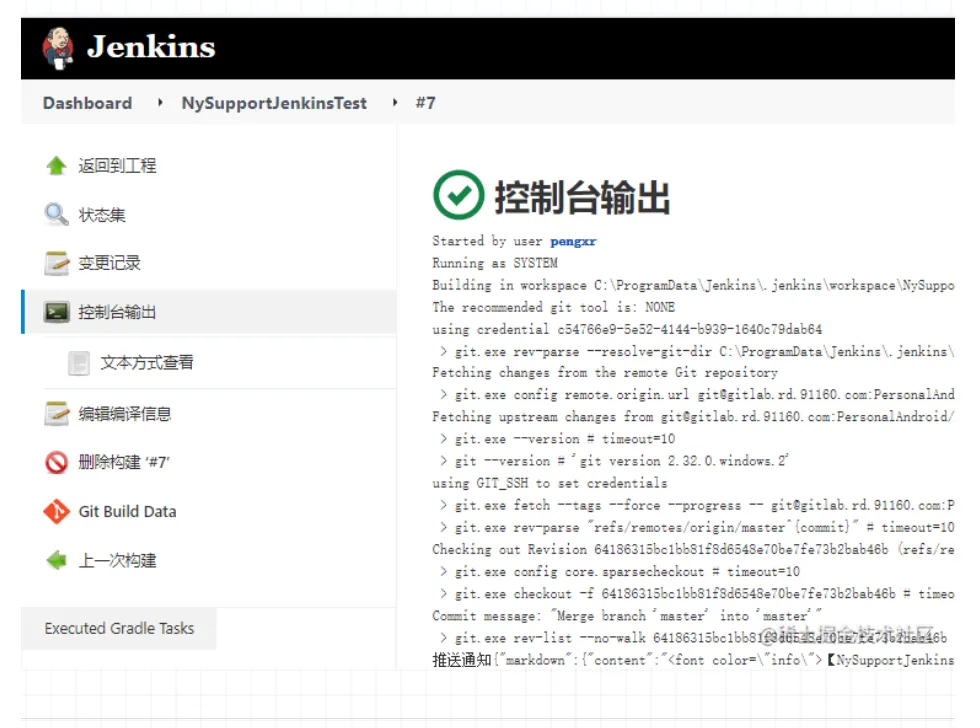Open 文本方式查看 plain text link
980x728 pixels.
(x=147, y=362)
